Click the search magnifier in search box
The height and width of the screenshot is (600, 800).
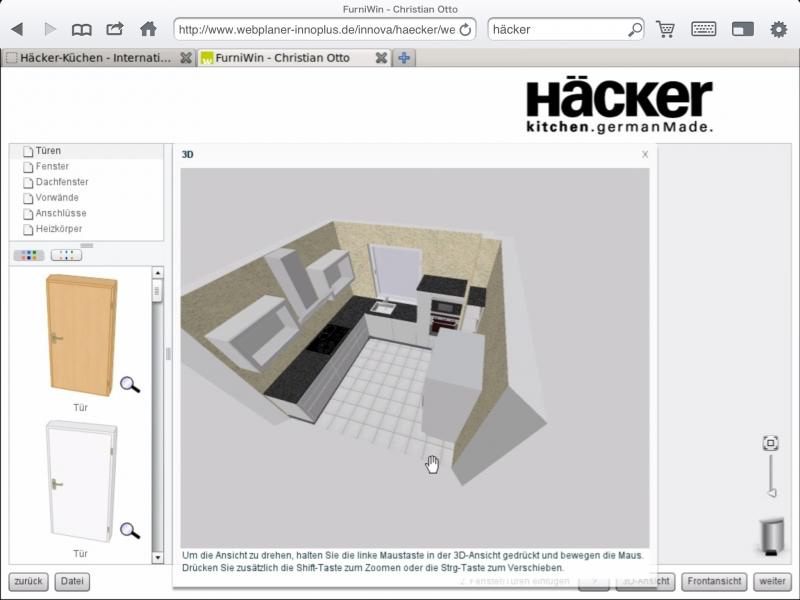635,30
